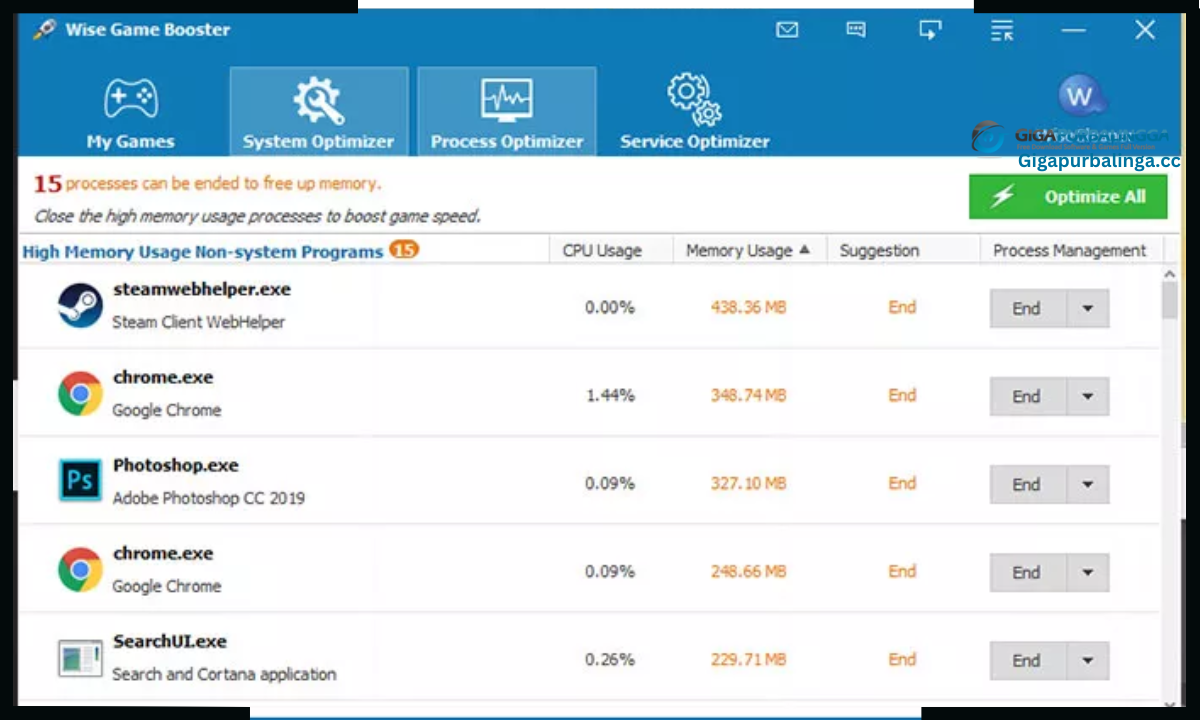Click the Adobe Photoshop CC 2019 description
The image size is (1200, 720).
(x=209, y=498)
